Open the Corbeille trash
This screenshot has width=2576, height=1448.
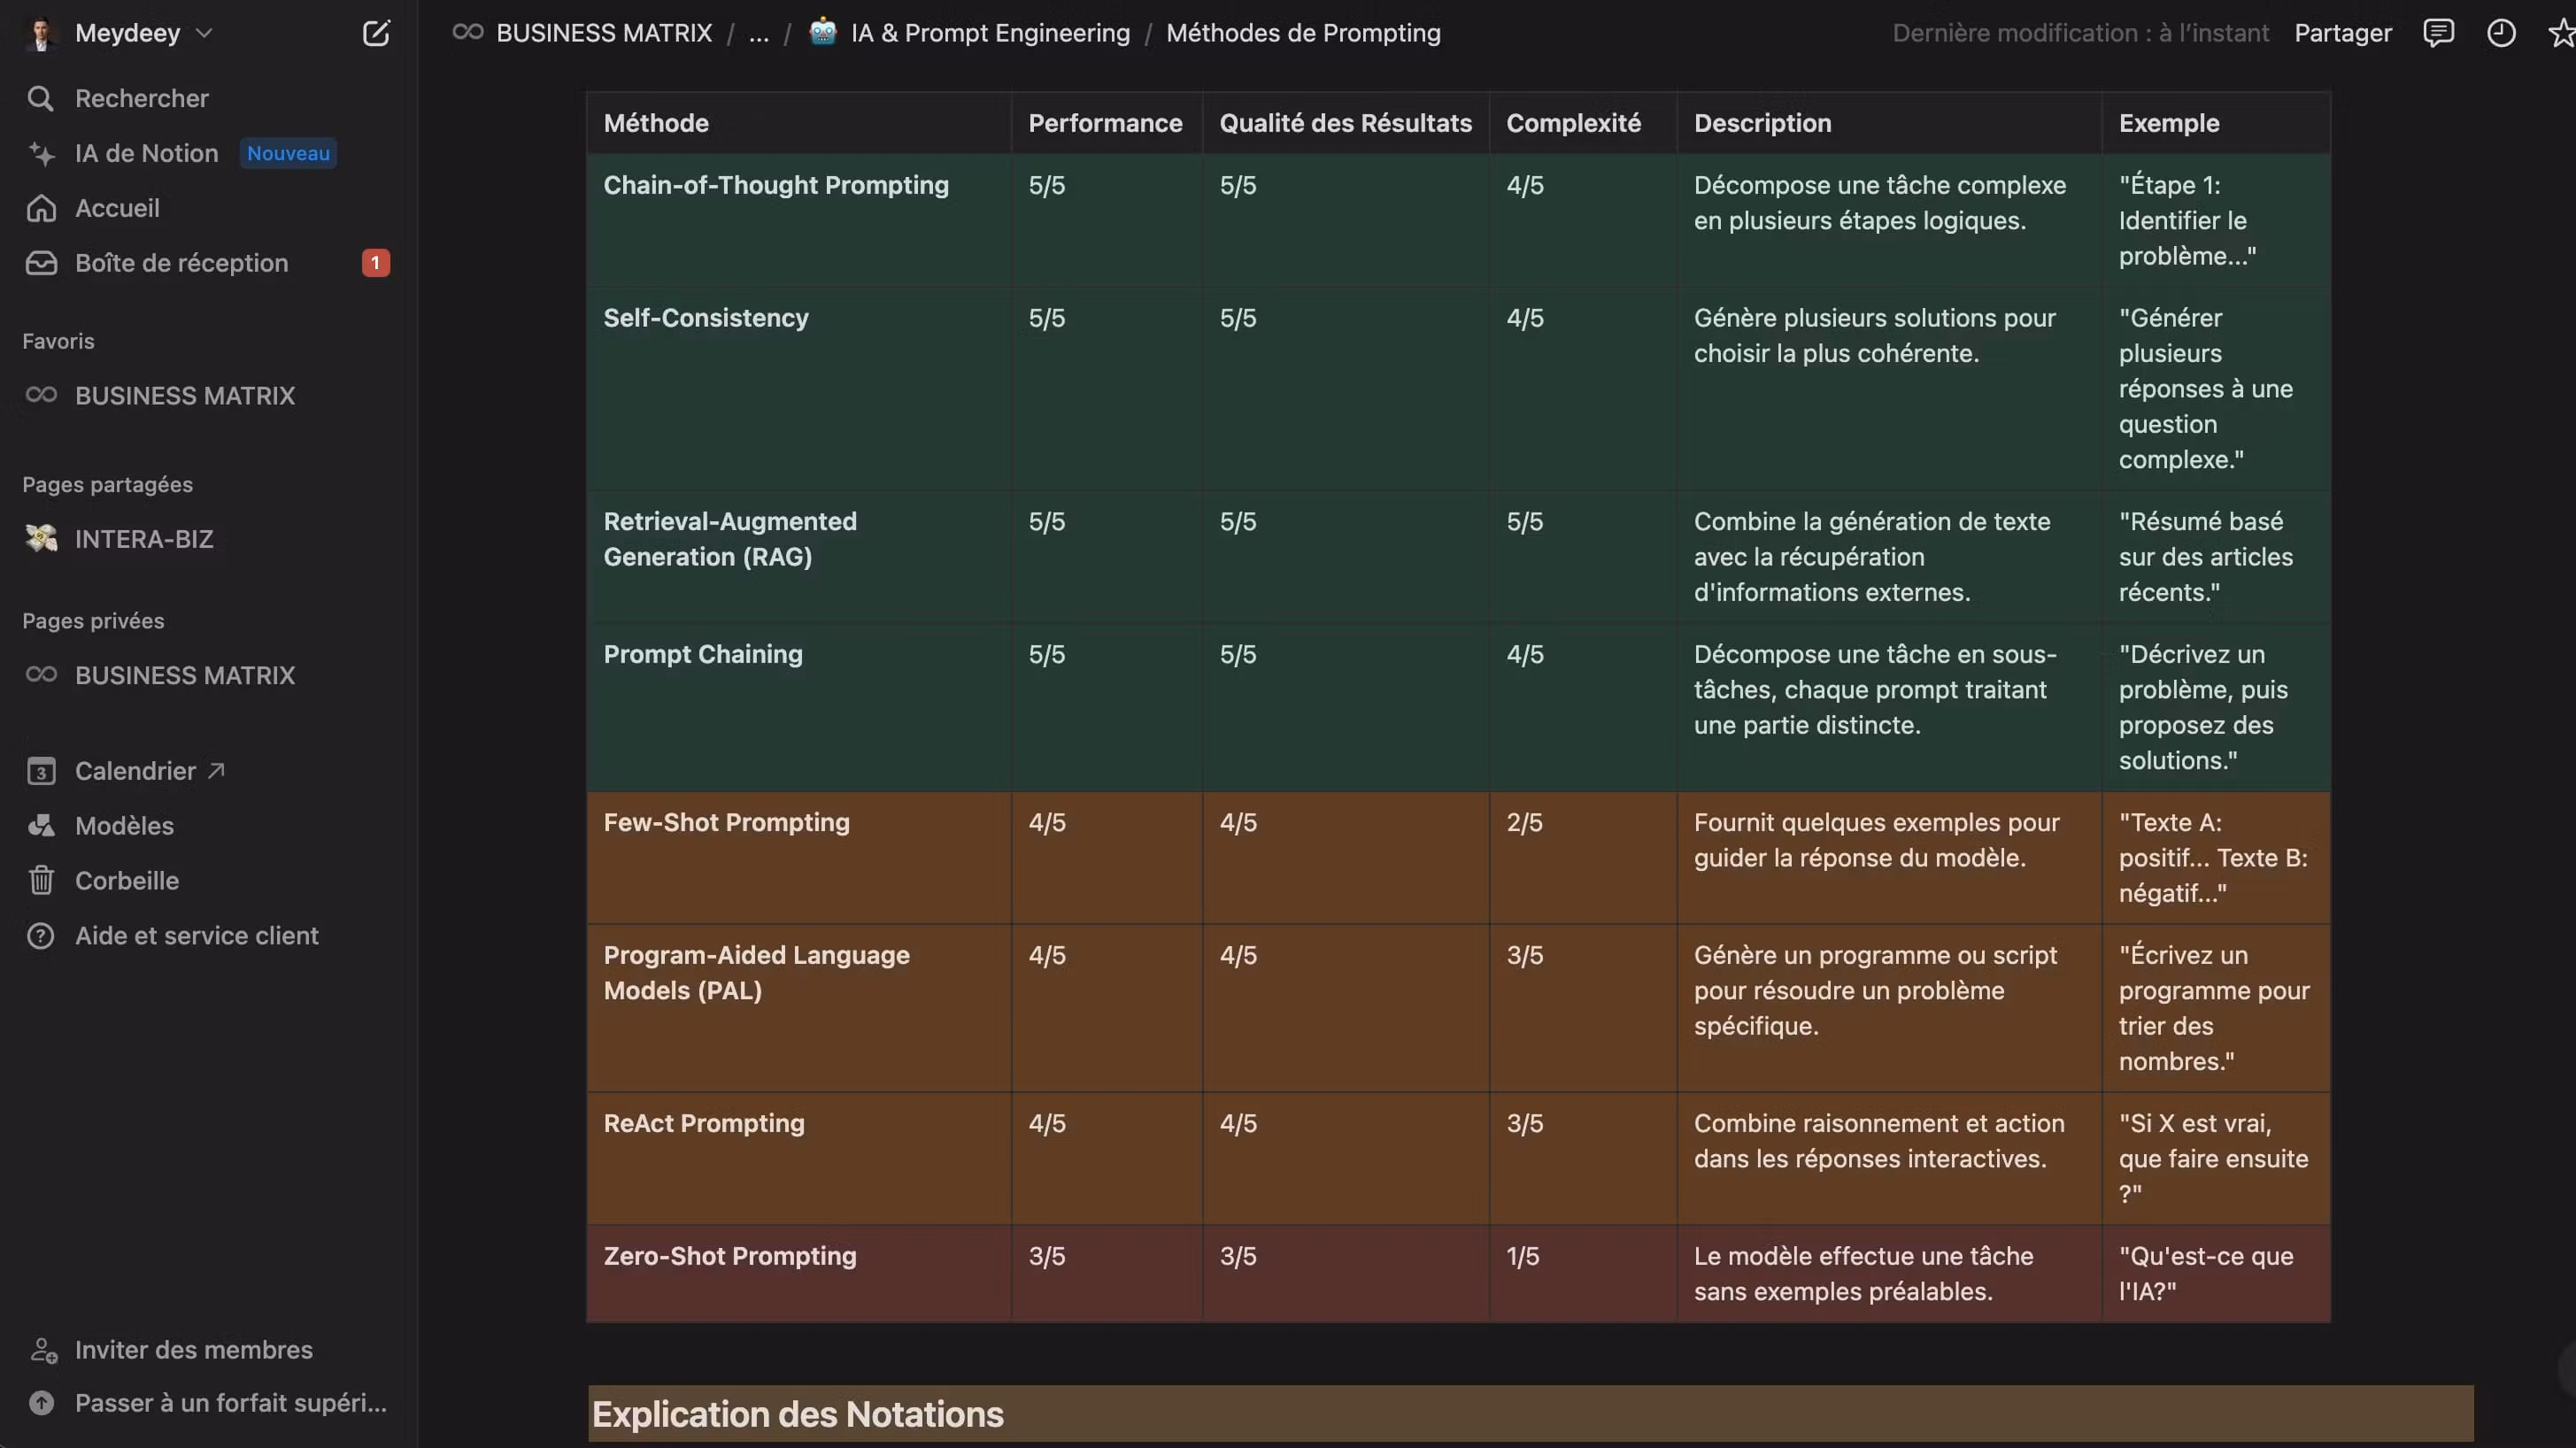coord(126,880)
